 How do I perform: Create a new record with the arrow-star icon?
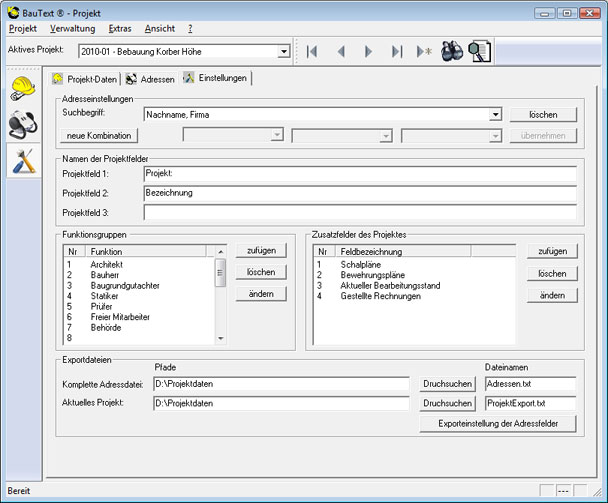click(424, 51)
